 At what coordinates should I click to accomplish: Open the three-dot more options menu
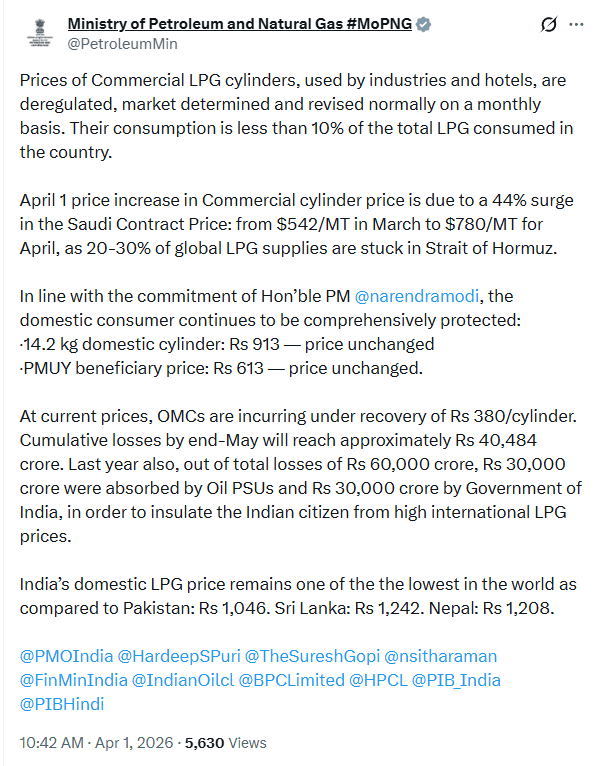click(577, 25)
